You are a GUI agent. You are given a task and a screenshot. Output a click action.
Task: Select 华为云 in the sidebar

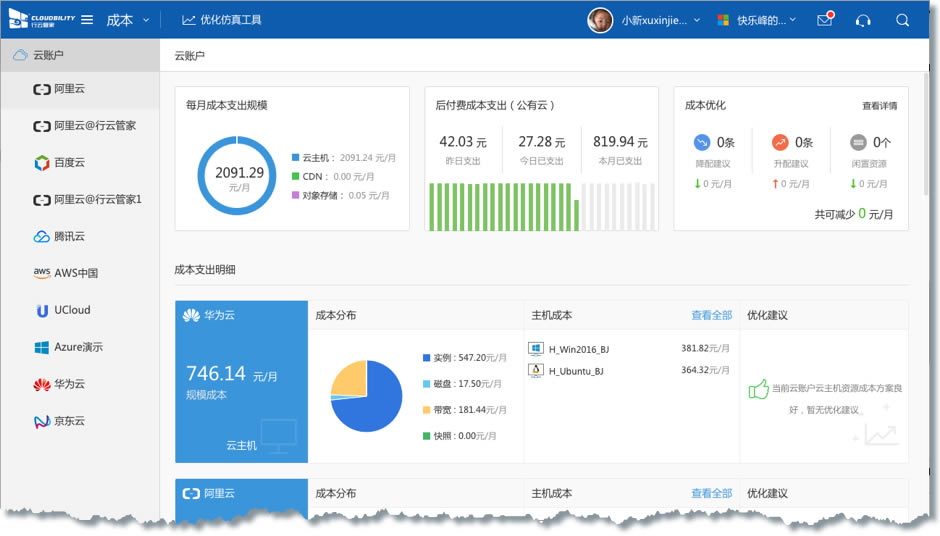click(x=80, y=384)
